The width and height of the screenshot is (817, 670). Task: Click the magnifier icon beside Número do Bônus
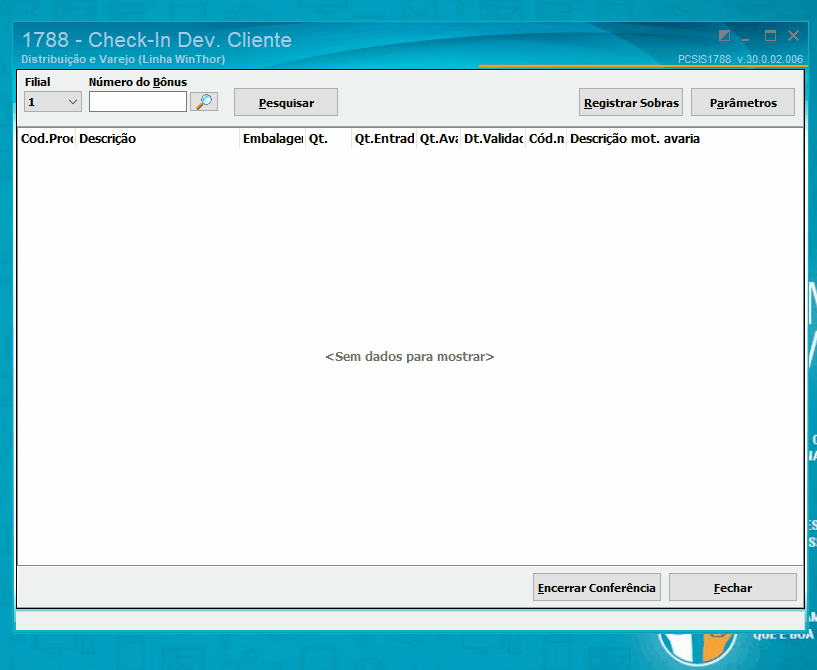(x=204, y=102)
